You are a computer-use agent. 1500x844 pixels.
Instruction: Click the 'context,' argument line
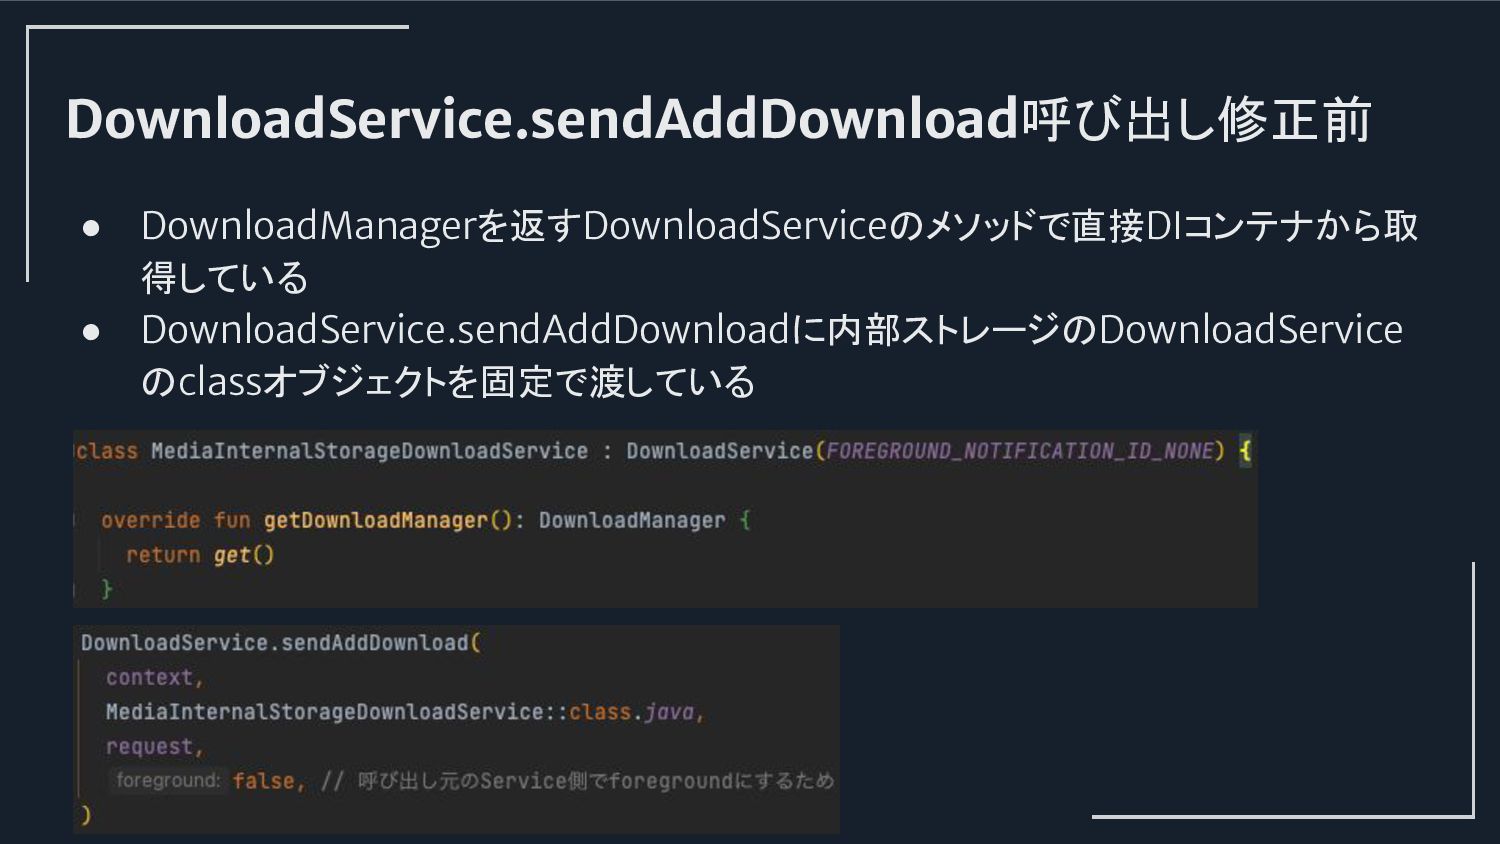(155, 678)
